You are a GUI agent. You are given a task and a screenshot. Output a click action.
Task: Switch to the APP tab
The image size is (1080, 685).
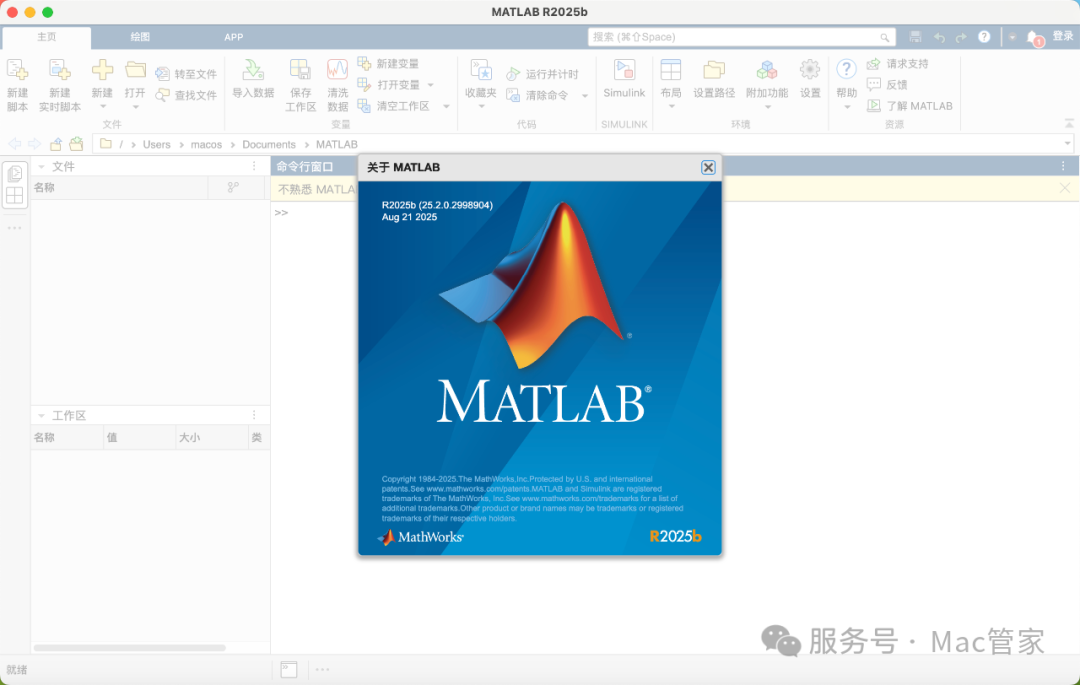coord(233,37)
